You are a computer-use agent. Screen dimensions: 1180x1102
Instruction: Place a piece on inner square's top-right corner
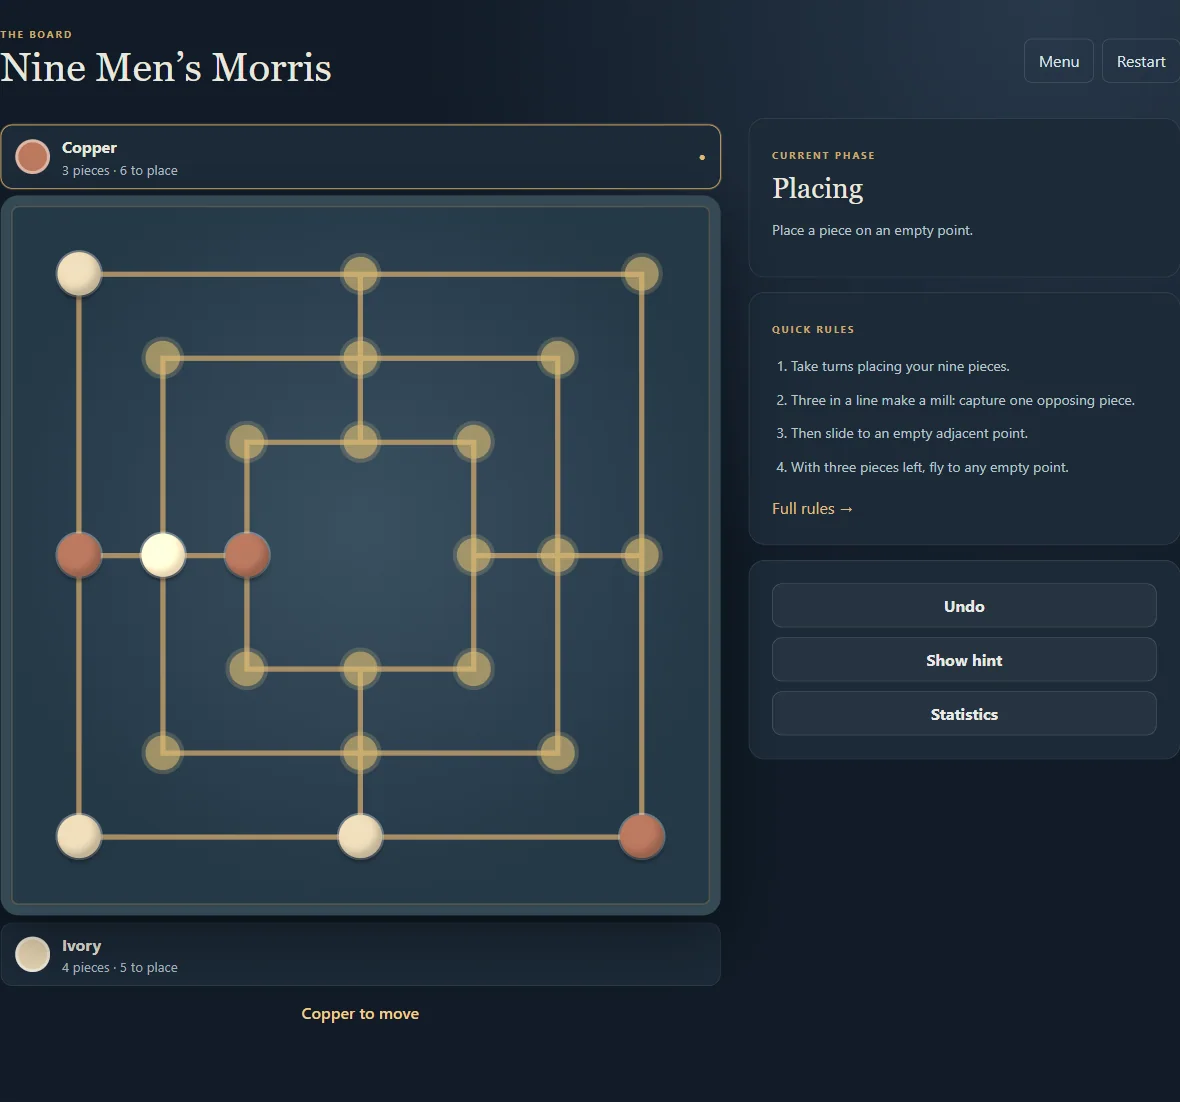473,442
